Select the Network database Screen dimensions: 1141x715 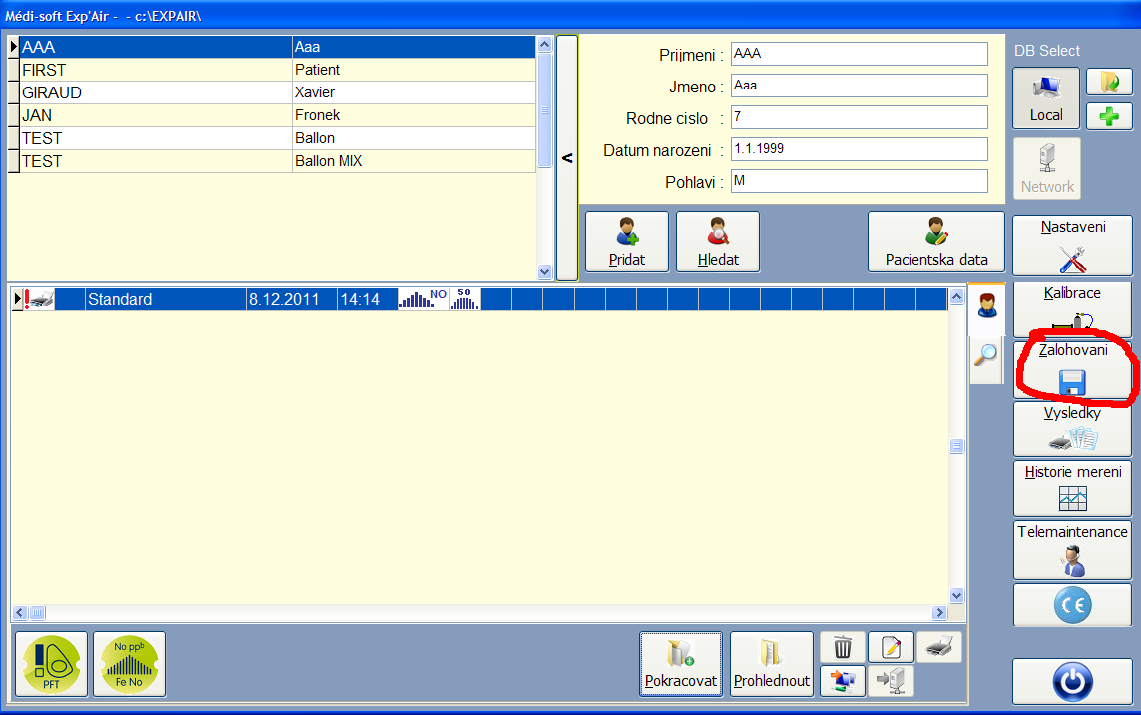click(1046, 168)
